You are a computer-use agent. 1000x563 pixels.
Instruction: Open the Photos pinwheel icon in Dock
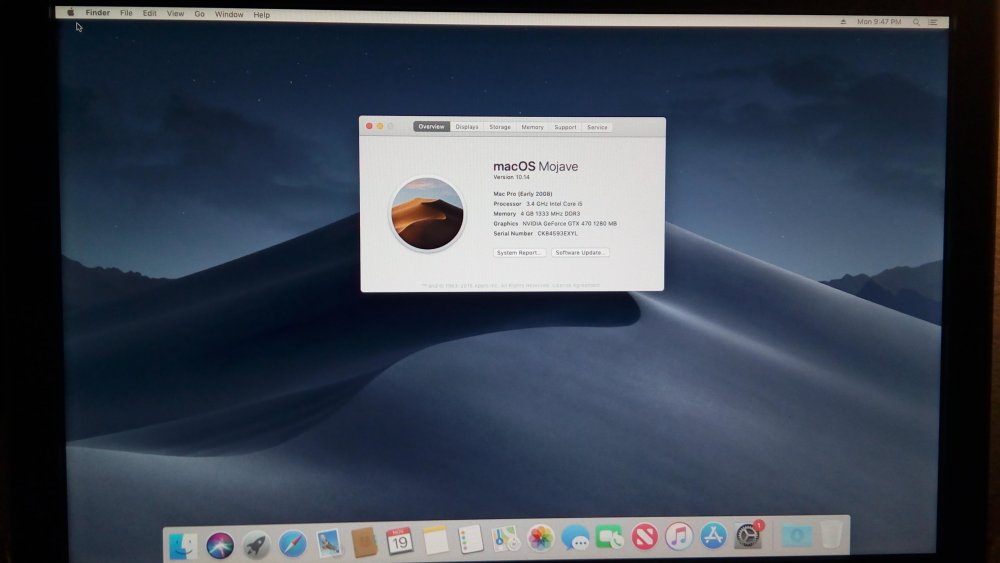point(541,538)
